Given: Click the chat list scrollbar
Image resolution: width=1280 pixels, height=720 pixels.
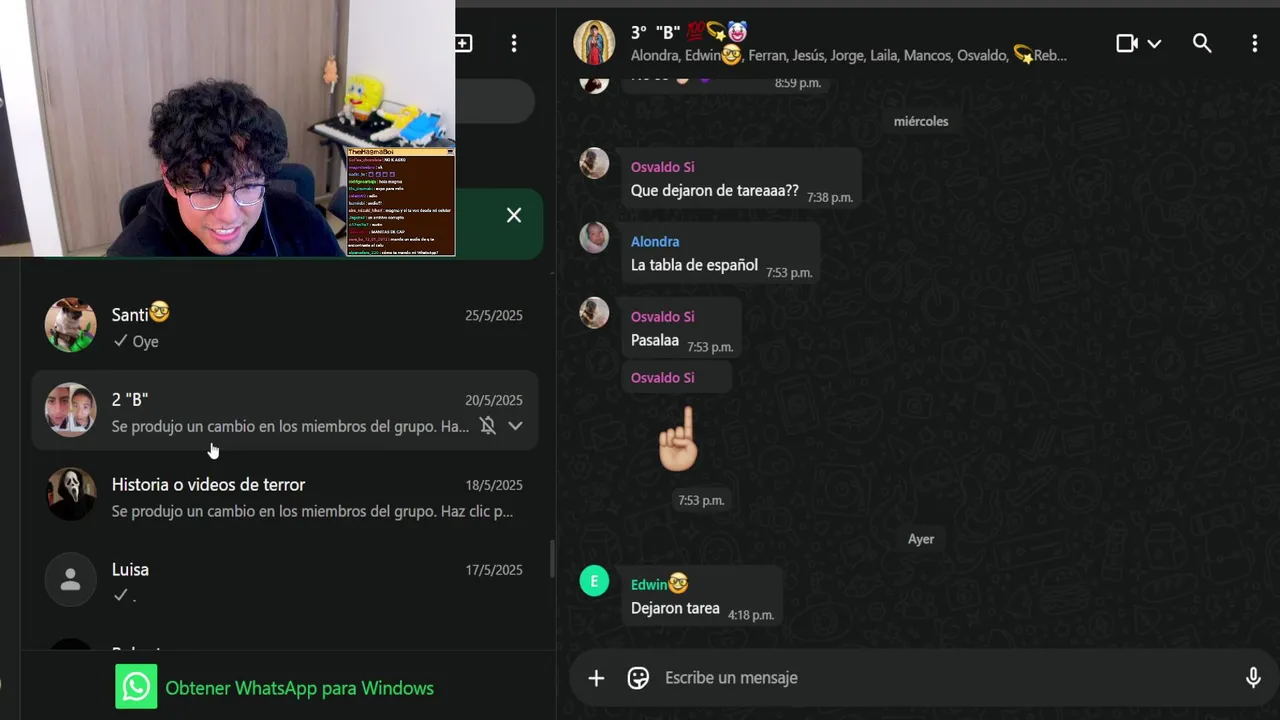Looking at the screenshot, I should pos(551,559).
